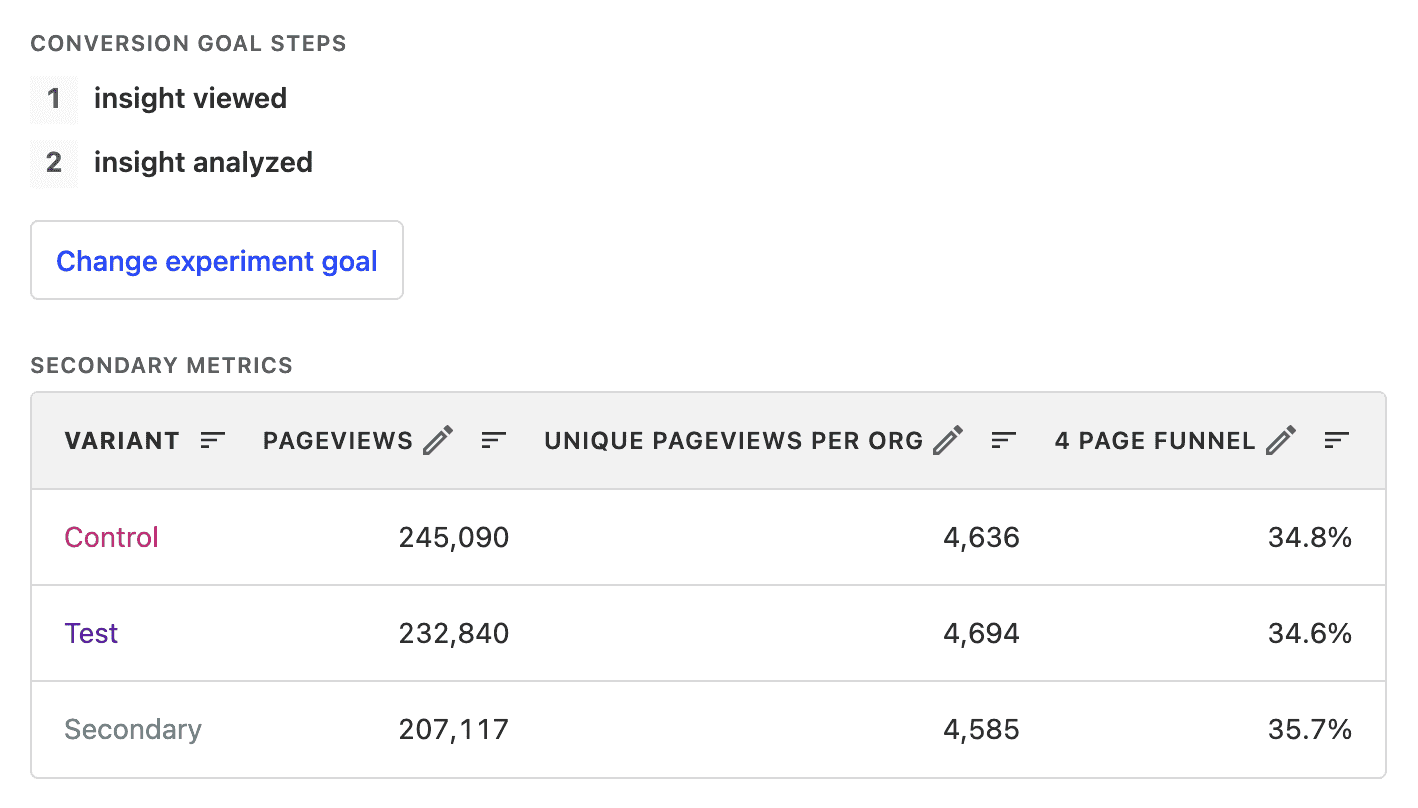
Task: Click step 2 insight analyzed
Action: click(x=203, y=163)
